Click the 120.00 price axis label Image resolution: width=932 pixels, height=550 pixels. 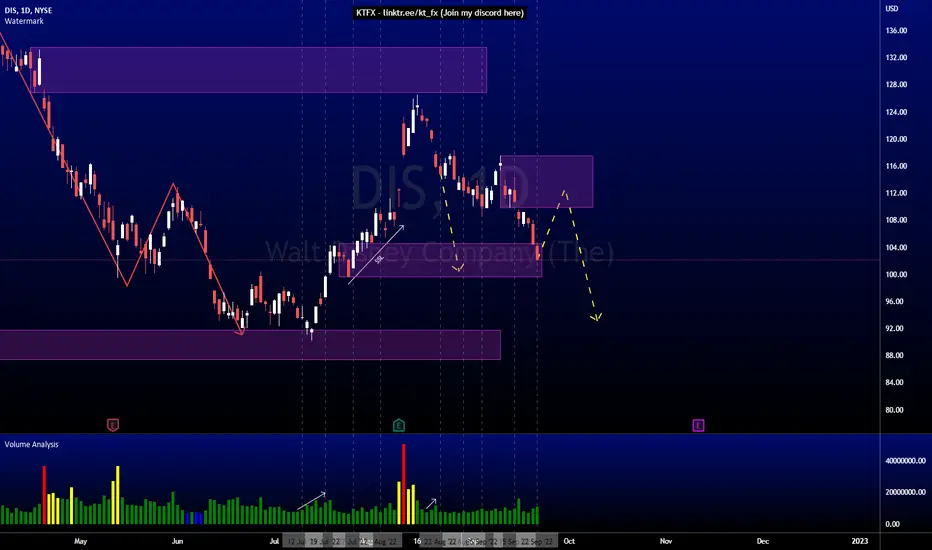896,139
